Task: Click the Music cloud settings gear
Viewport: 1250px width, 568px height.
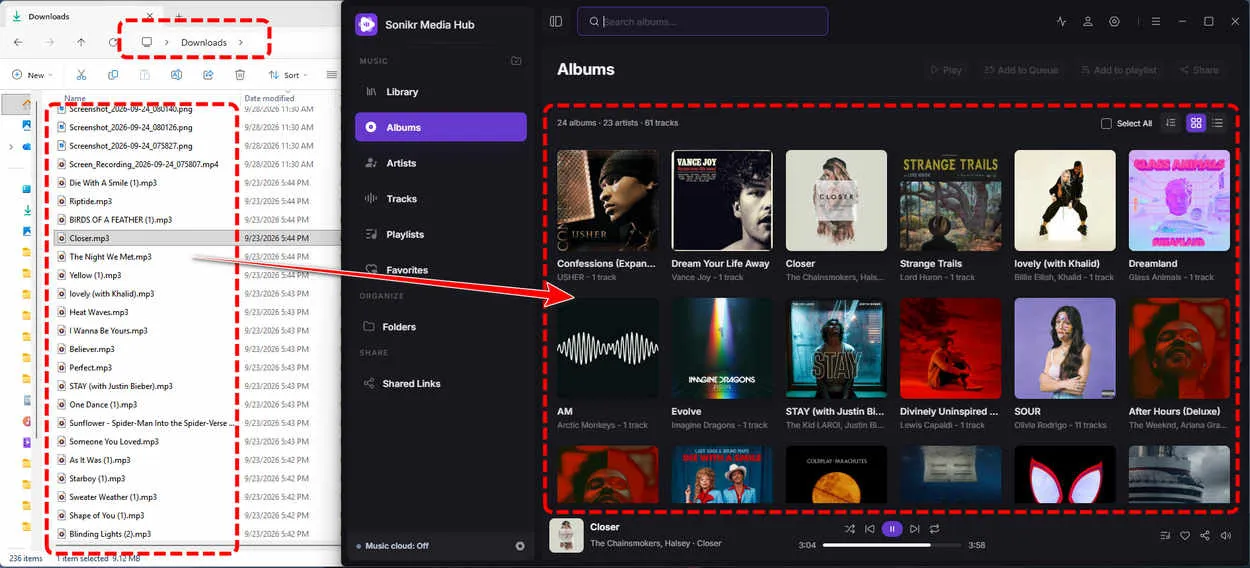Action: coord(519,546)
